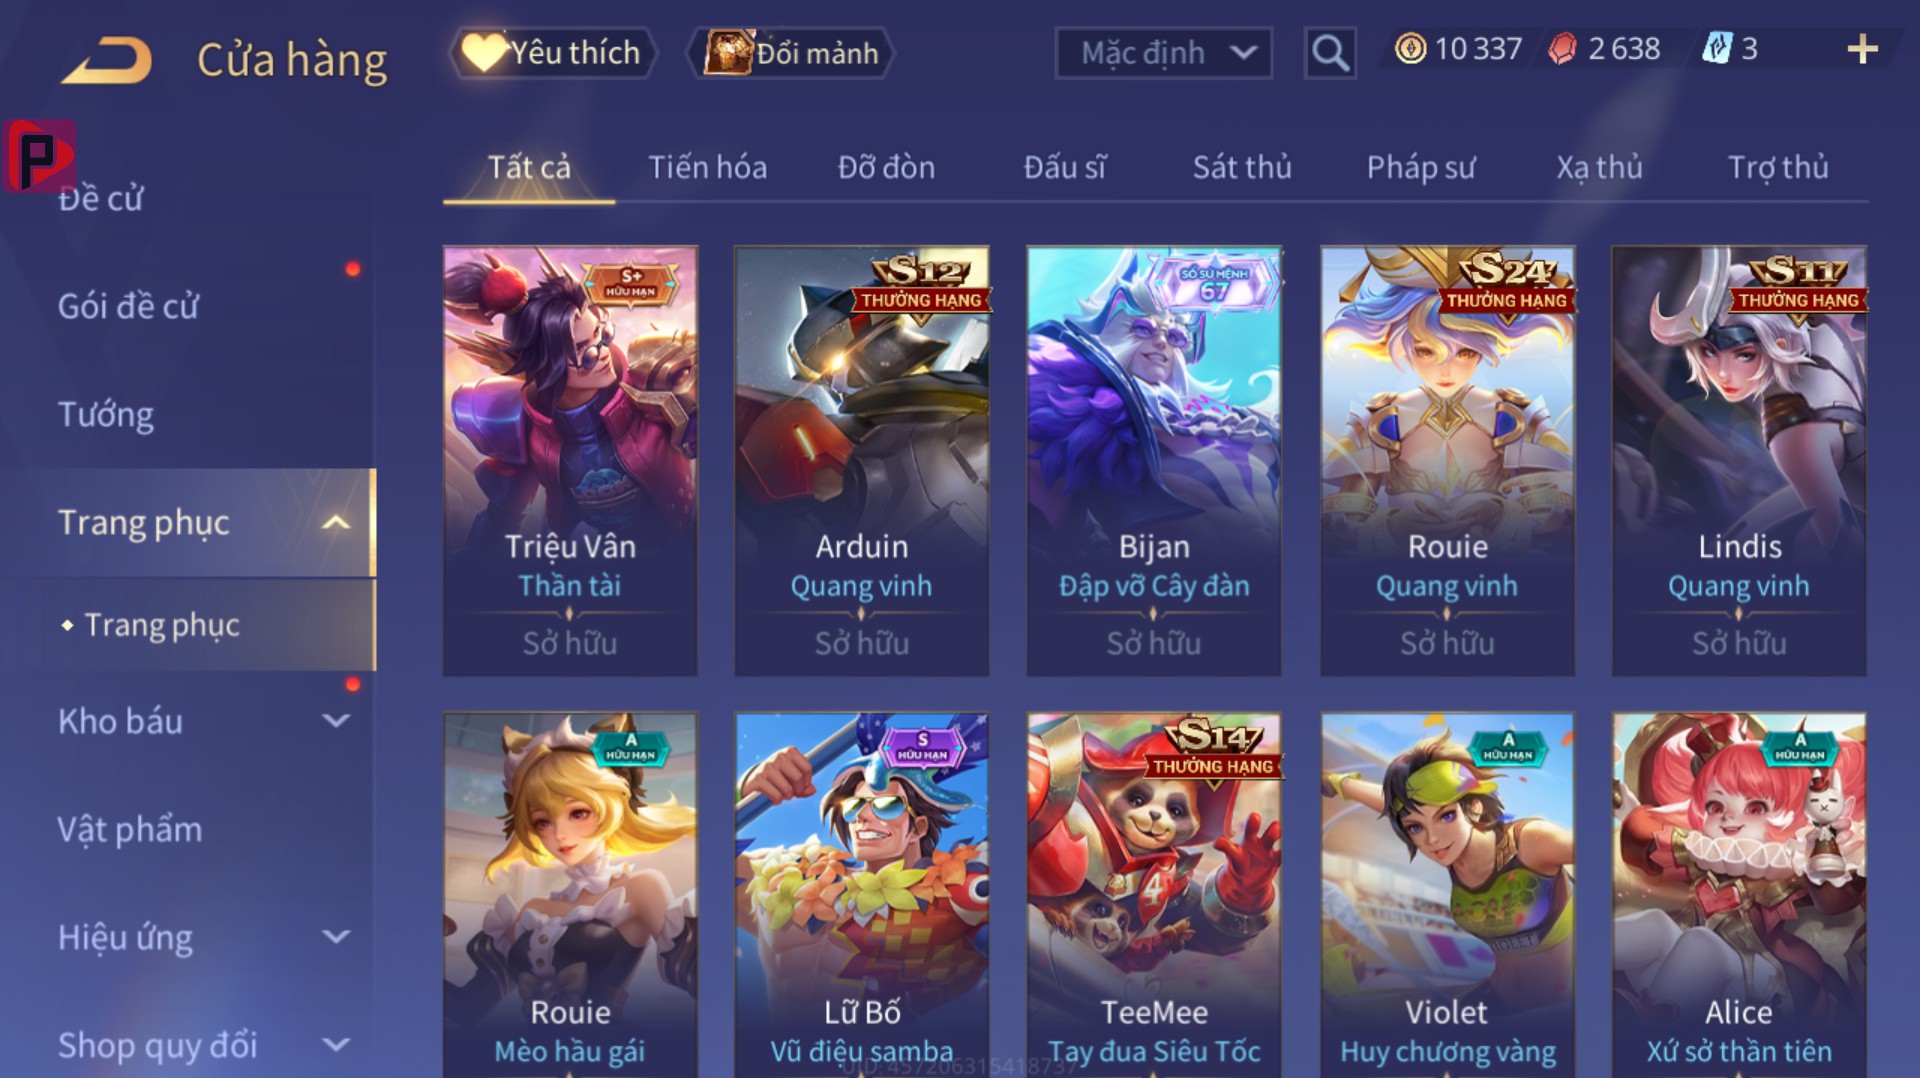This screenshot has height=1078, width=1920.
Task: Expand the Shop quy đổi section
Action: coord(337,1045)
